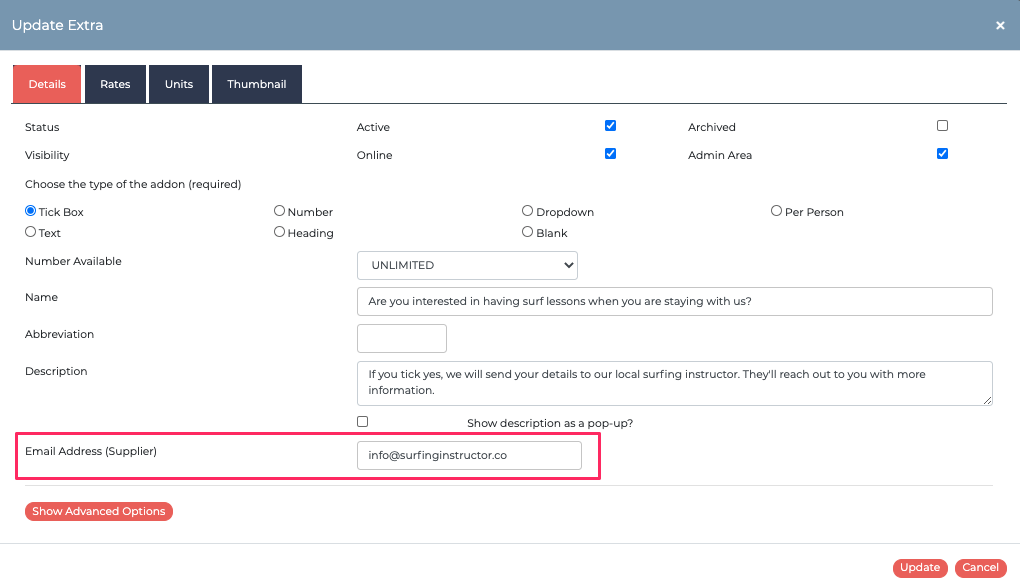The width and height of the screenshot is (1020, 588).
Task: Select the Dropdown addon type
Action: coord(528,211)
